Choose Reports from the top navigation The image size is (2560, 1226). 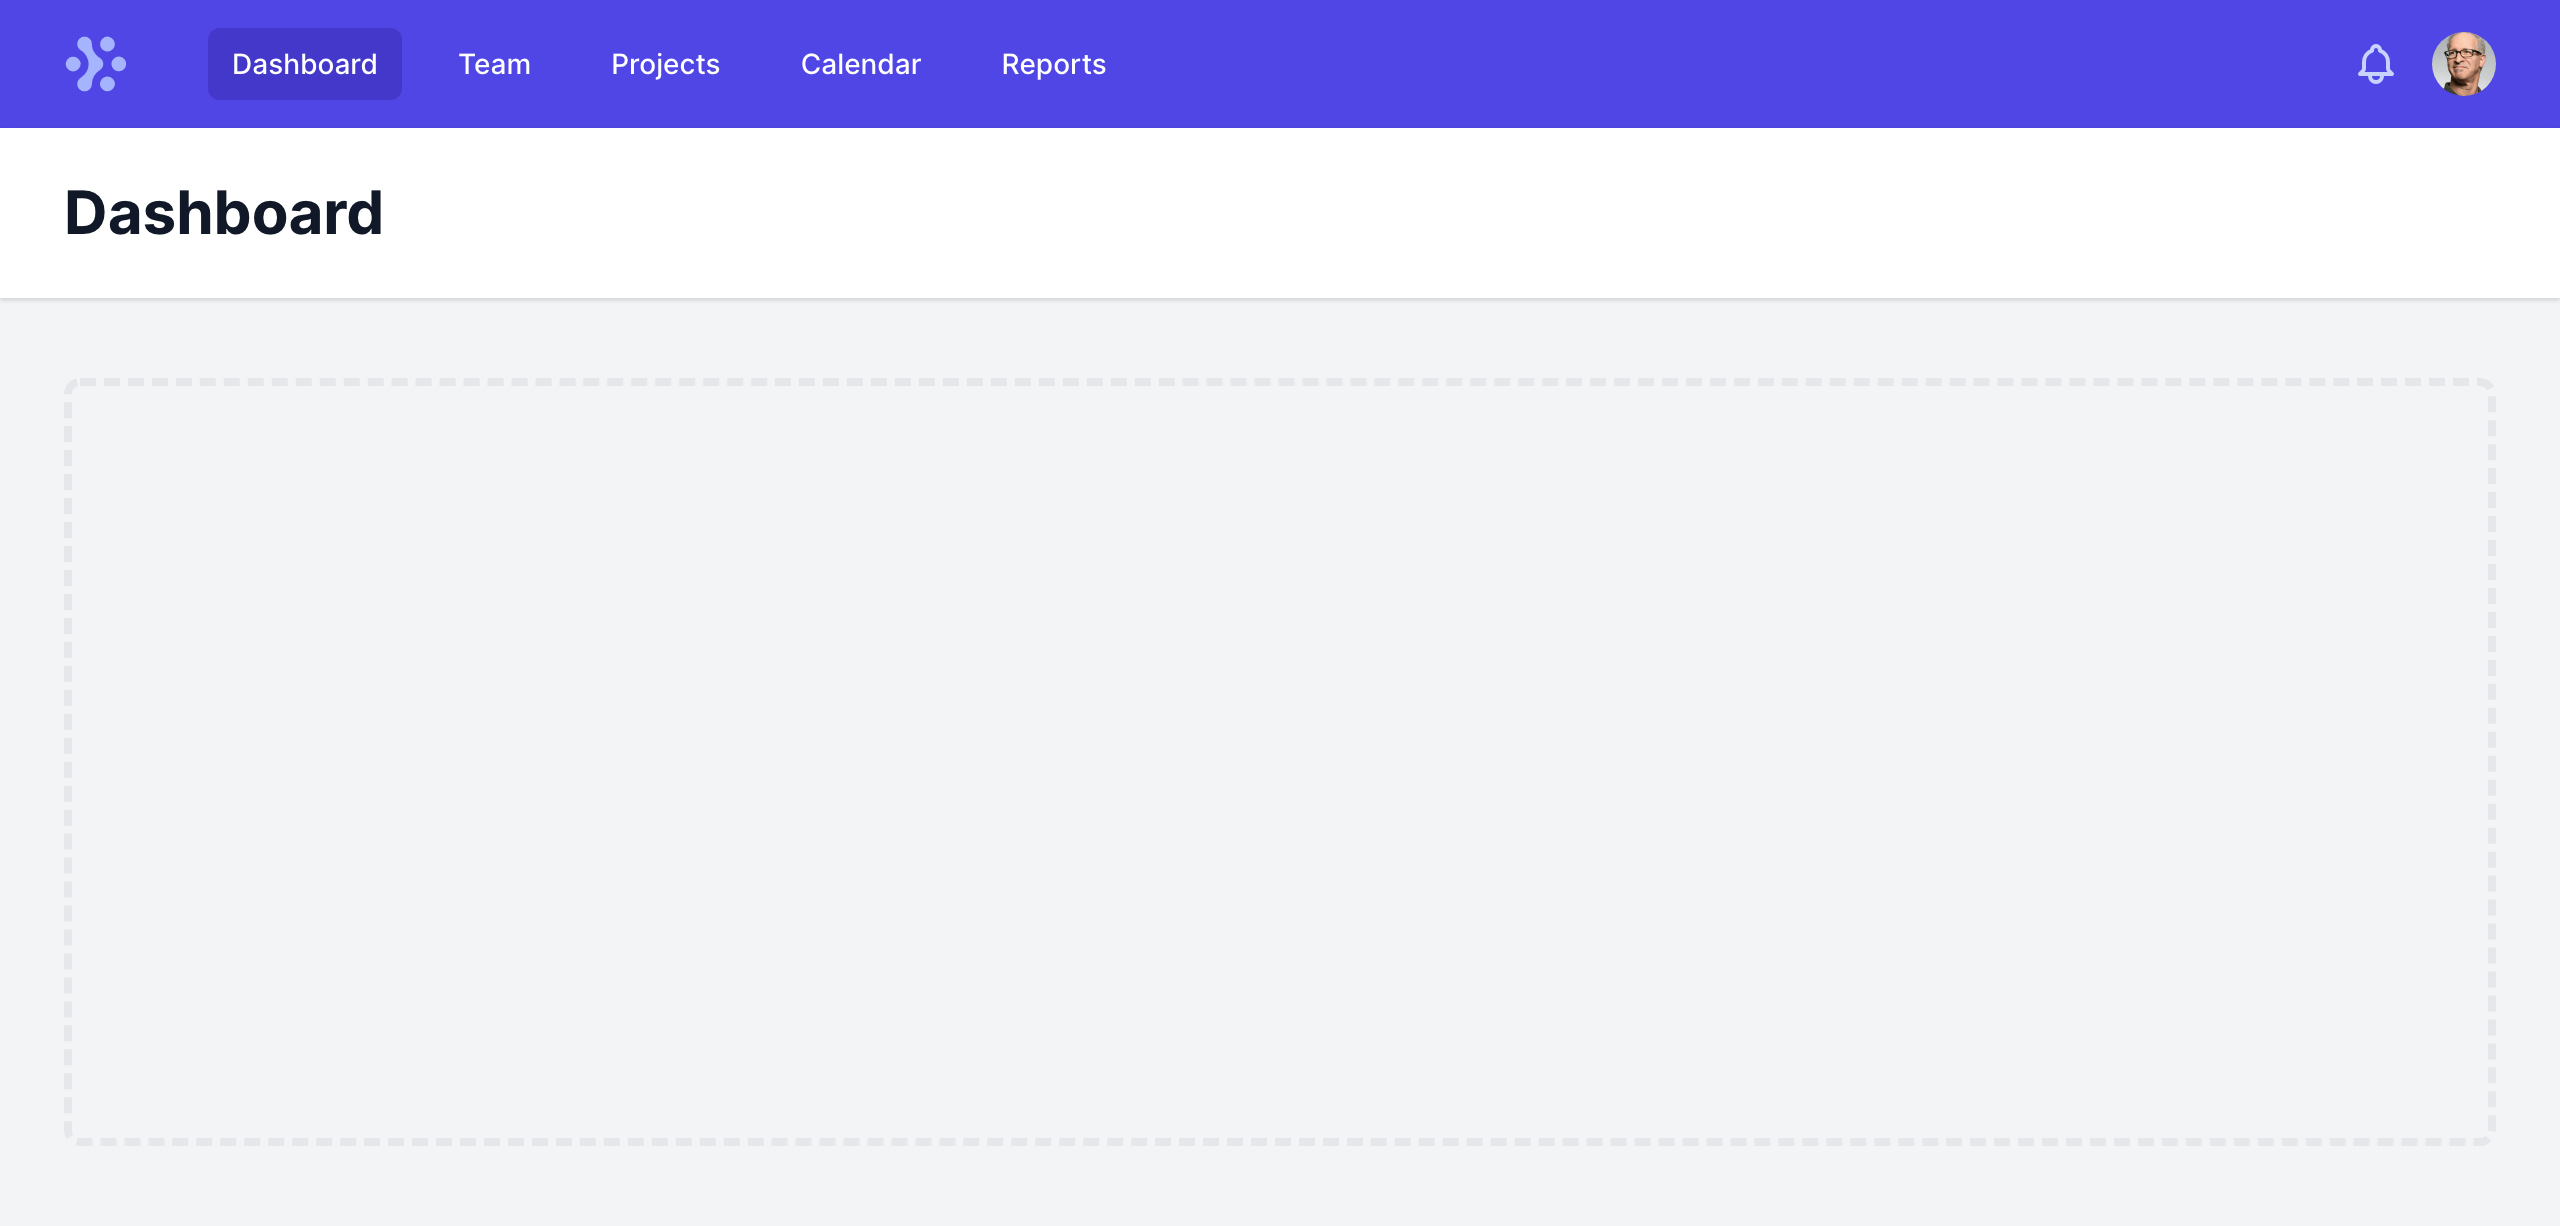tap(1053, 64)
